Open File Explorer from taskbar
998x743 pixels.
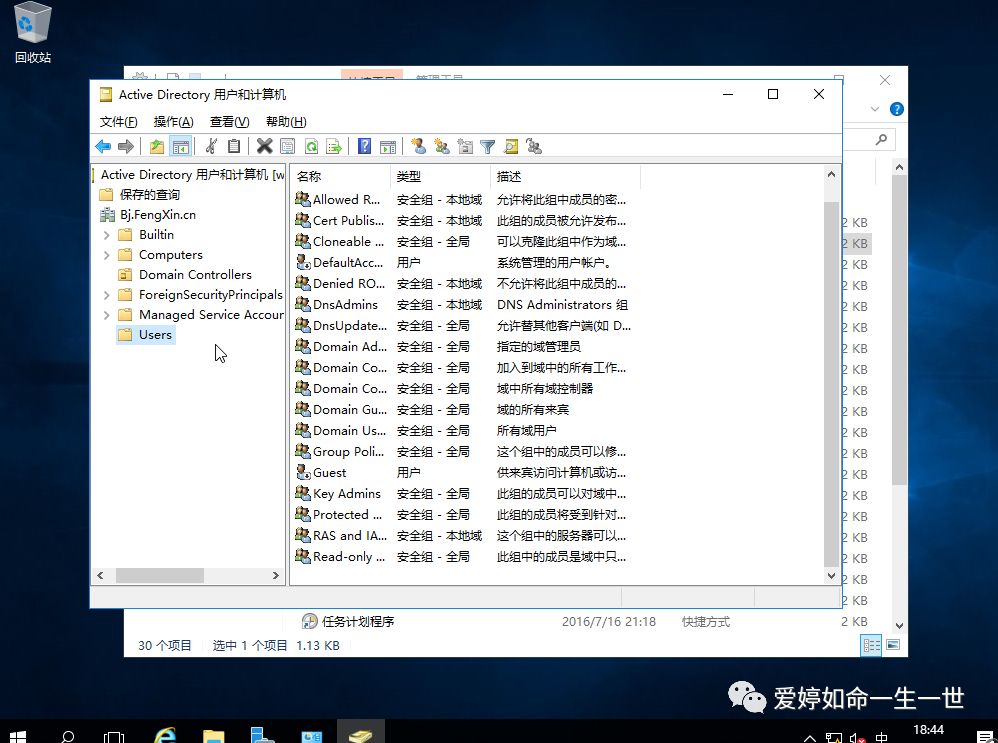click(214, 735)
